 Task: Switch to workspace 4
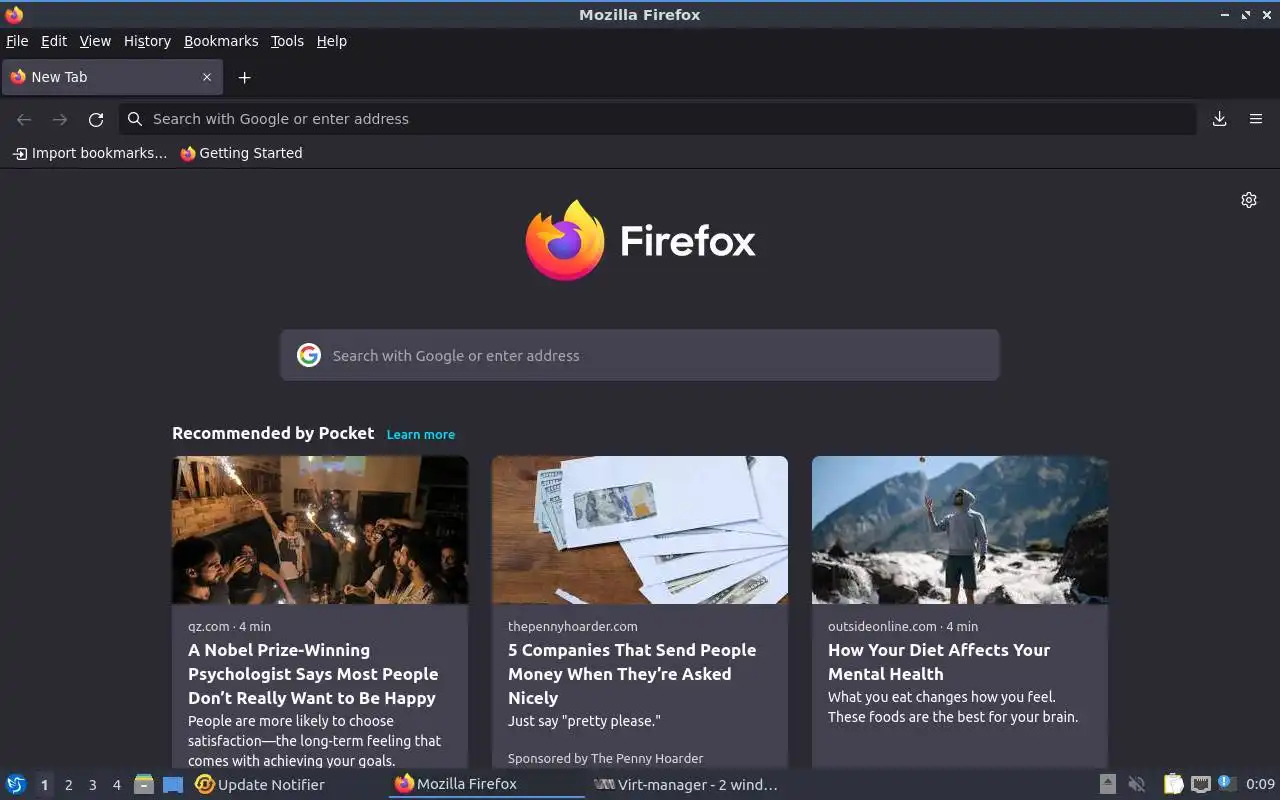[117, 785]
